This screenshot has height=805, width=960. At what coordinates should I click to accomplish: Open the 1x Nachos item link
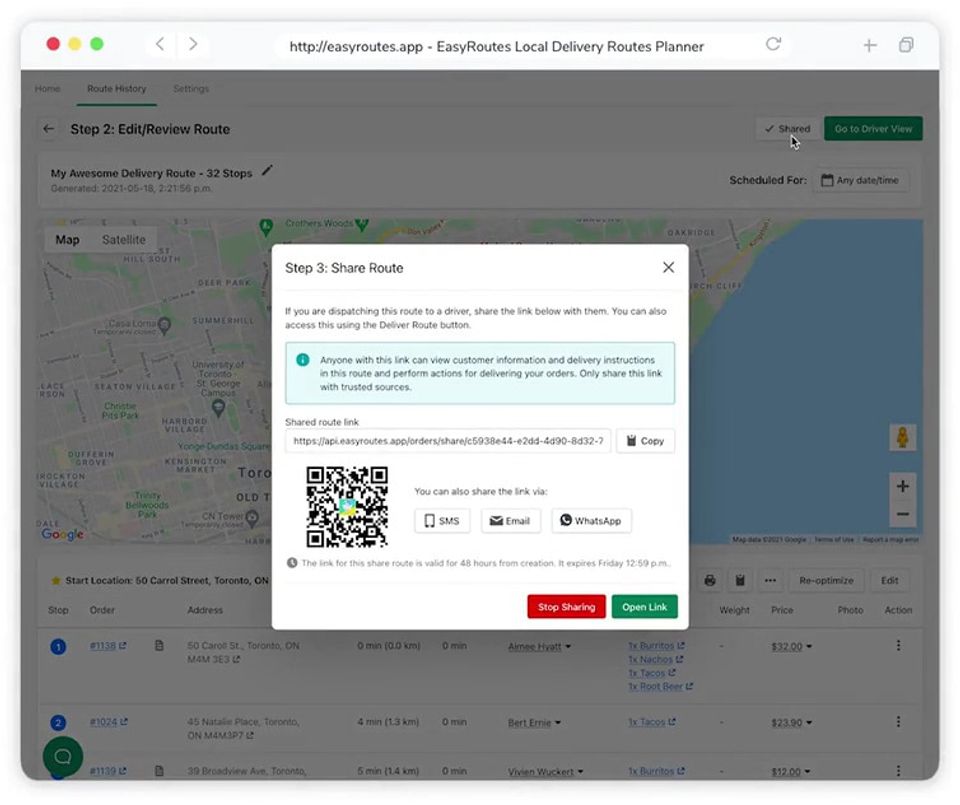click(x=655, y=659)
